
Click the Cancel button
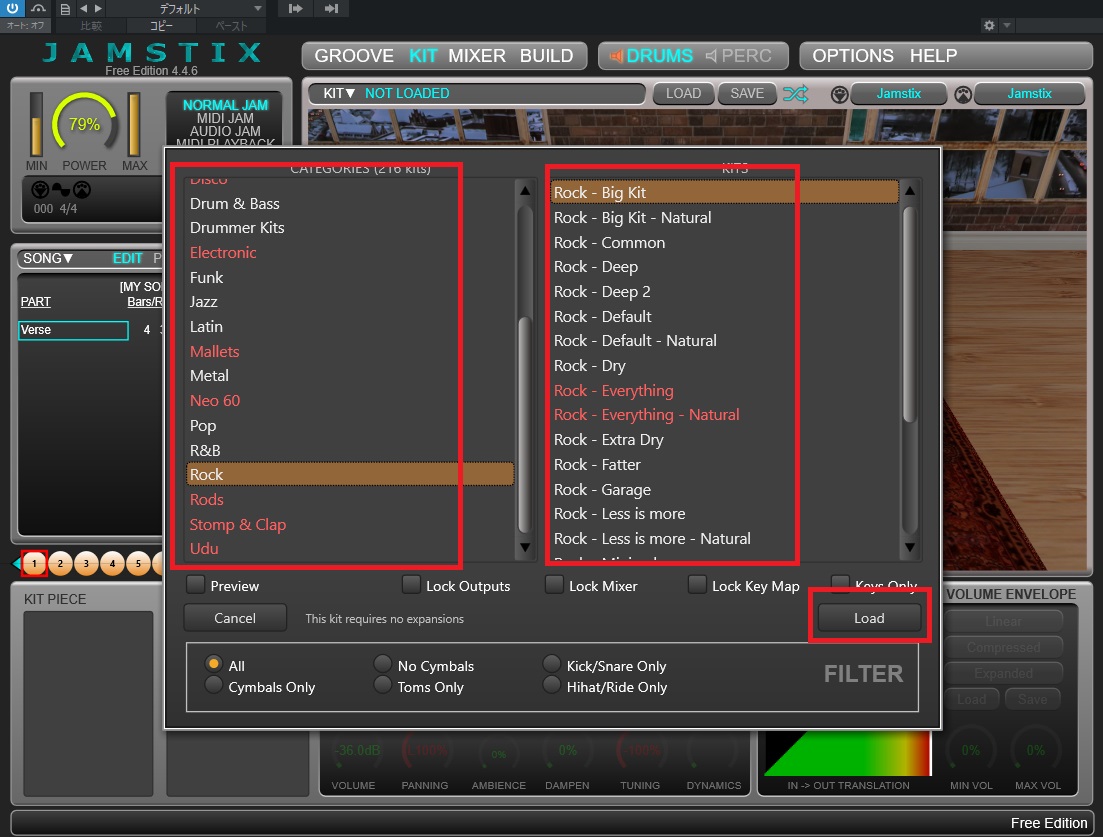tap(235, 618)
